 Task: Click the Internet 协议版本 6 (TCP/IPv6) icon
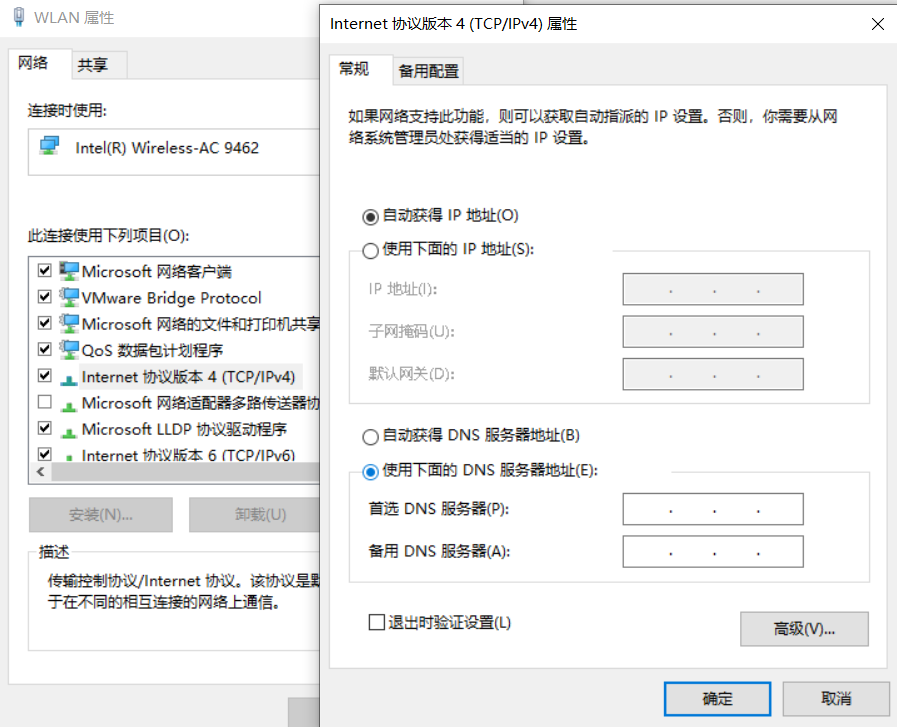pyautogui.click(x=67, y=455)
